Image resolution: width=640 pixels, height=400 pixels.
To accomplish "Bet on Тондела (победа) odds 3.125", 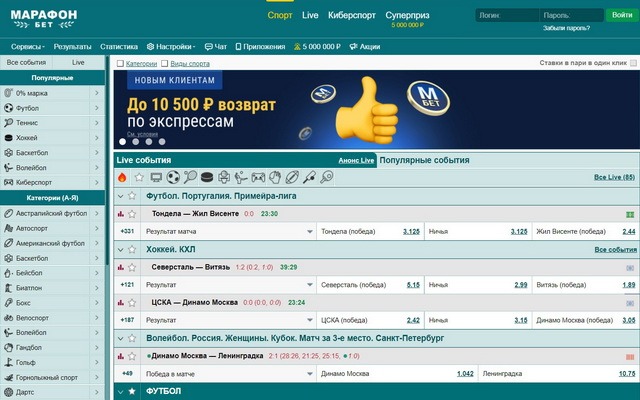I will click(x=411, y=231).
